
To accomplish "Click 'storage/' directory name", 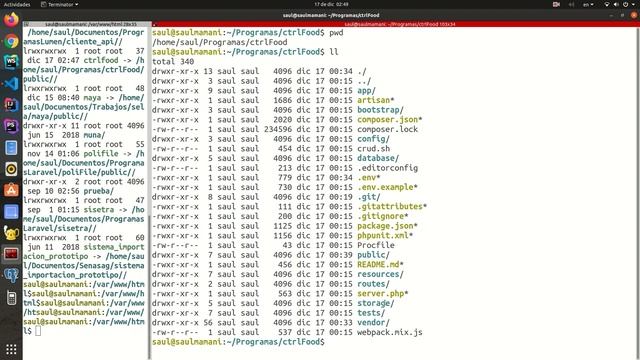I will [376, 303].
